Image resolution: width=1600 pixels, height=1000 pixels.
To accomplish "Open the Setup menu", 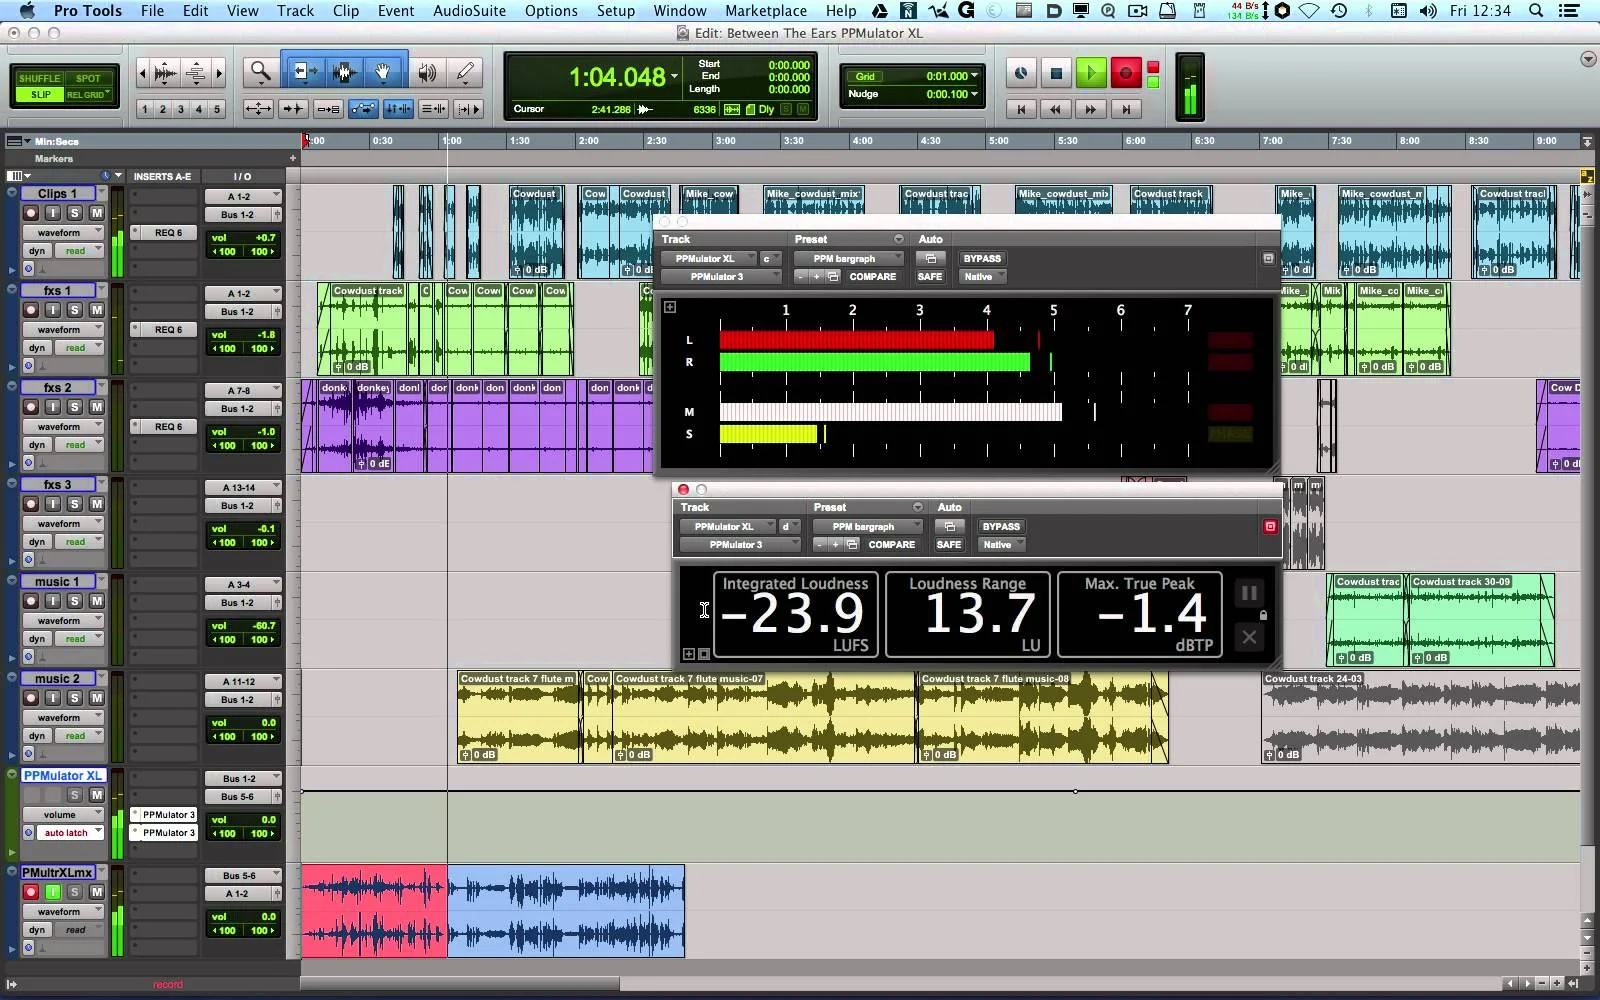I will 616,11.
